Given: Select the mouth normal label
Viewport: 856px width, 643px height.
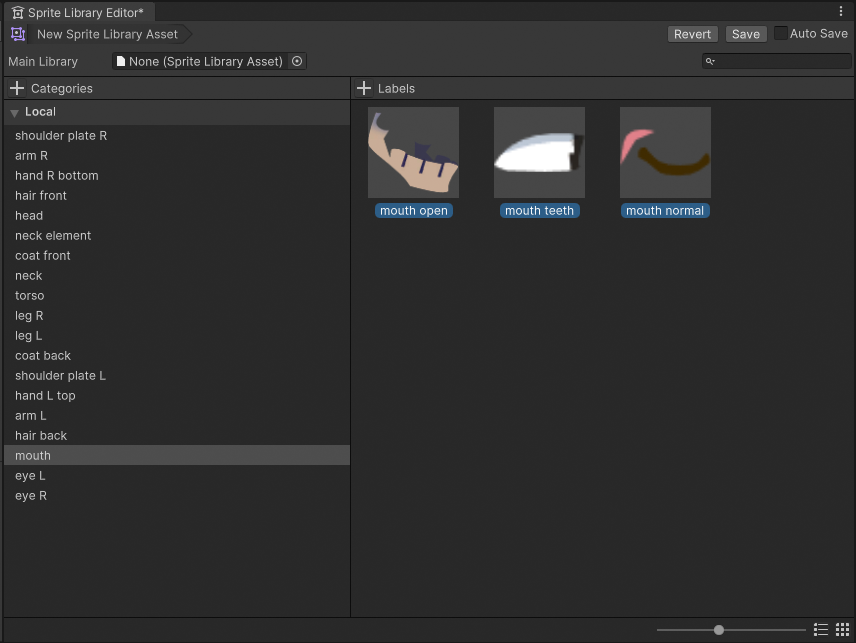Looking at the screenshot, I should [665, 211].
